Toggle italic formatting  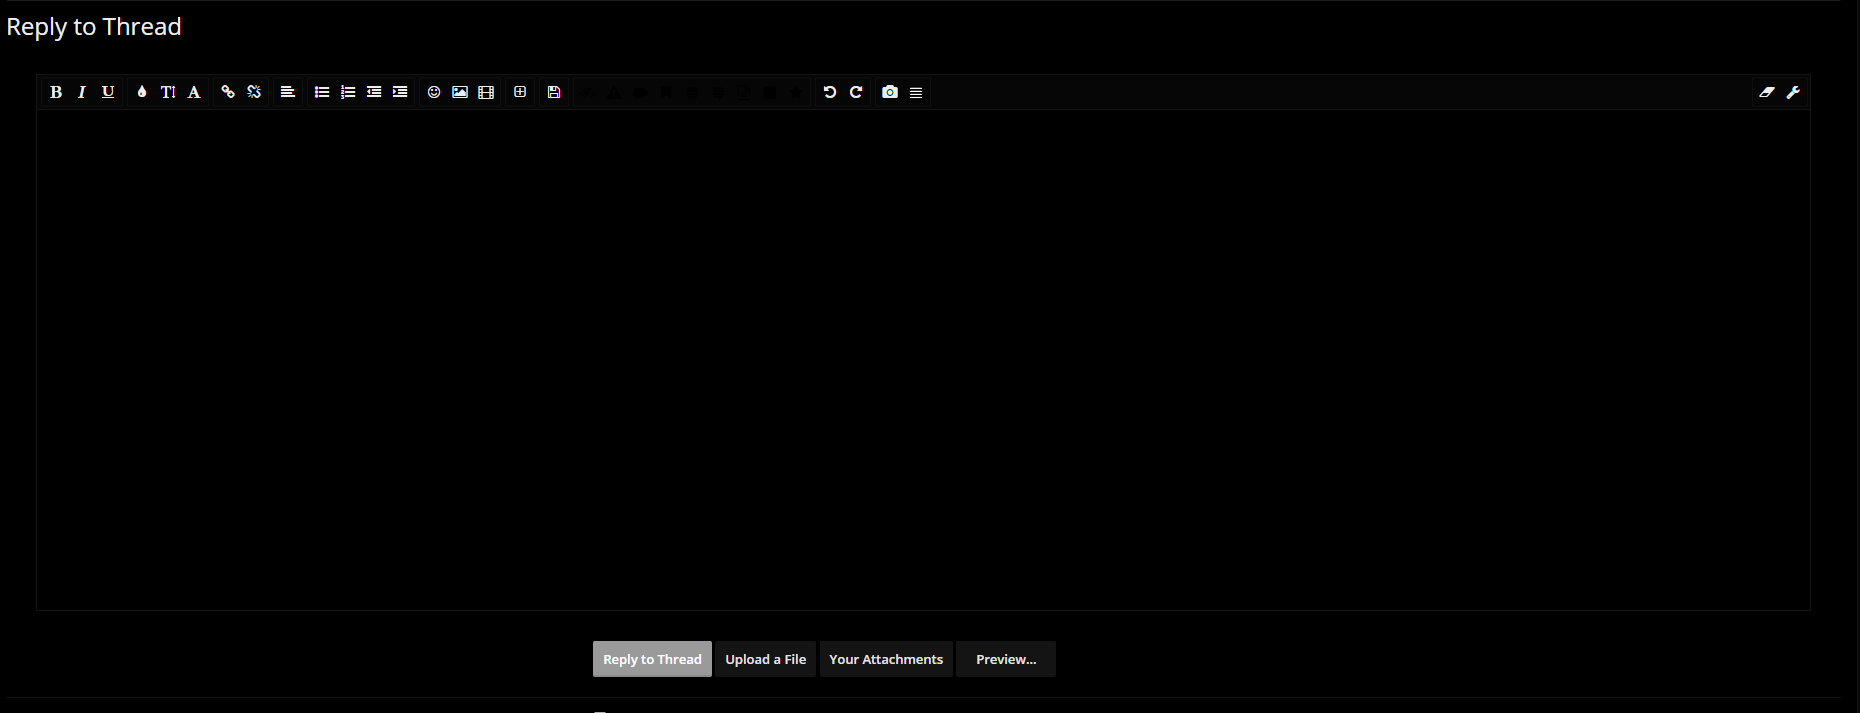[82, 92]
